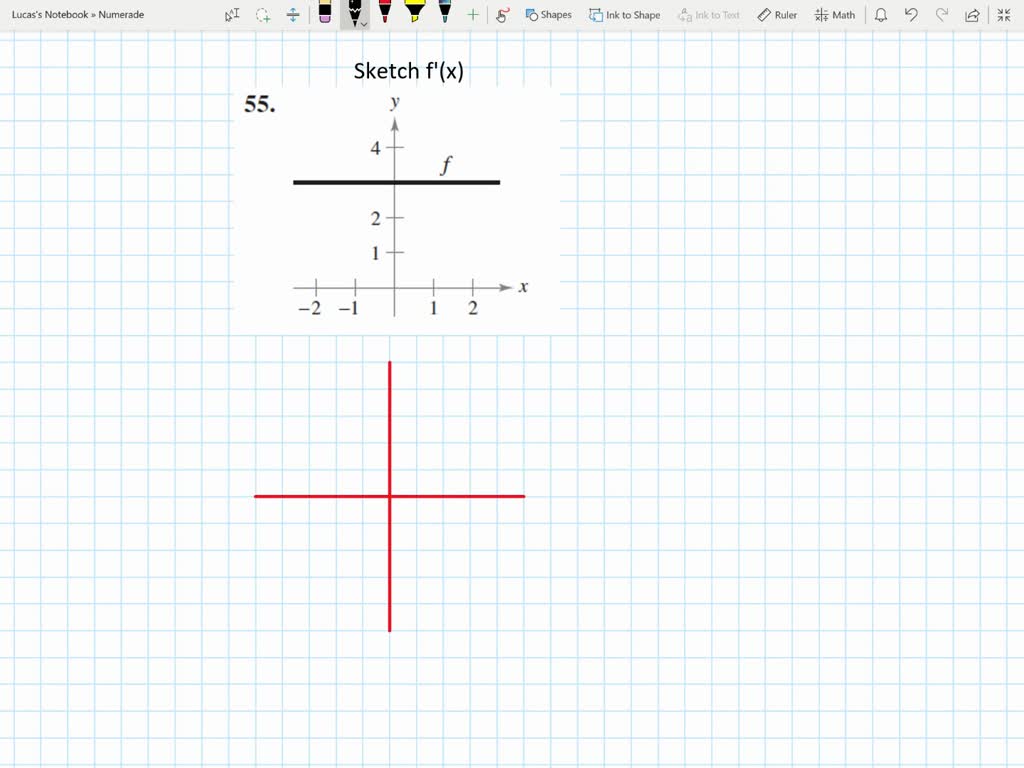Image resolution: width=1024 pixels, height=768 pixels.
Task: Select the yellow highlighter
Action: (x=414, y=14)
